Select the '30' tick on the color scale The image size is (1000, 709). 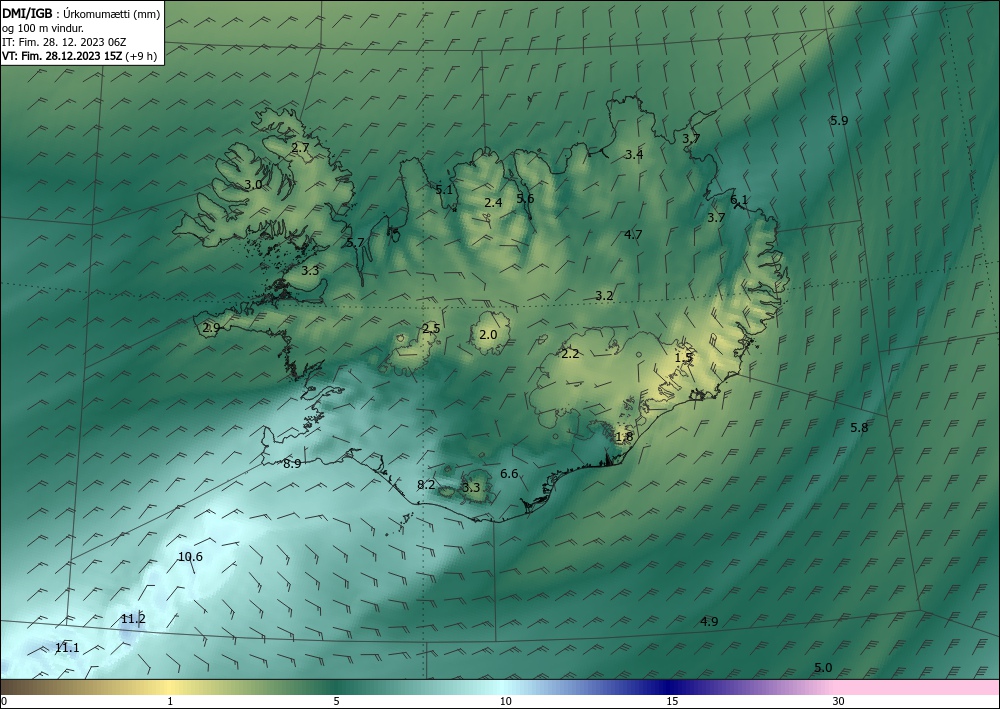[x=838, y=701]
